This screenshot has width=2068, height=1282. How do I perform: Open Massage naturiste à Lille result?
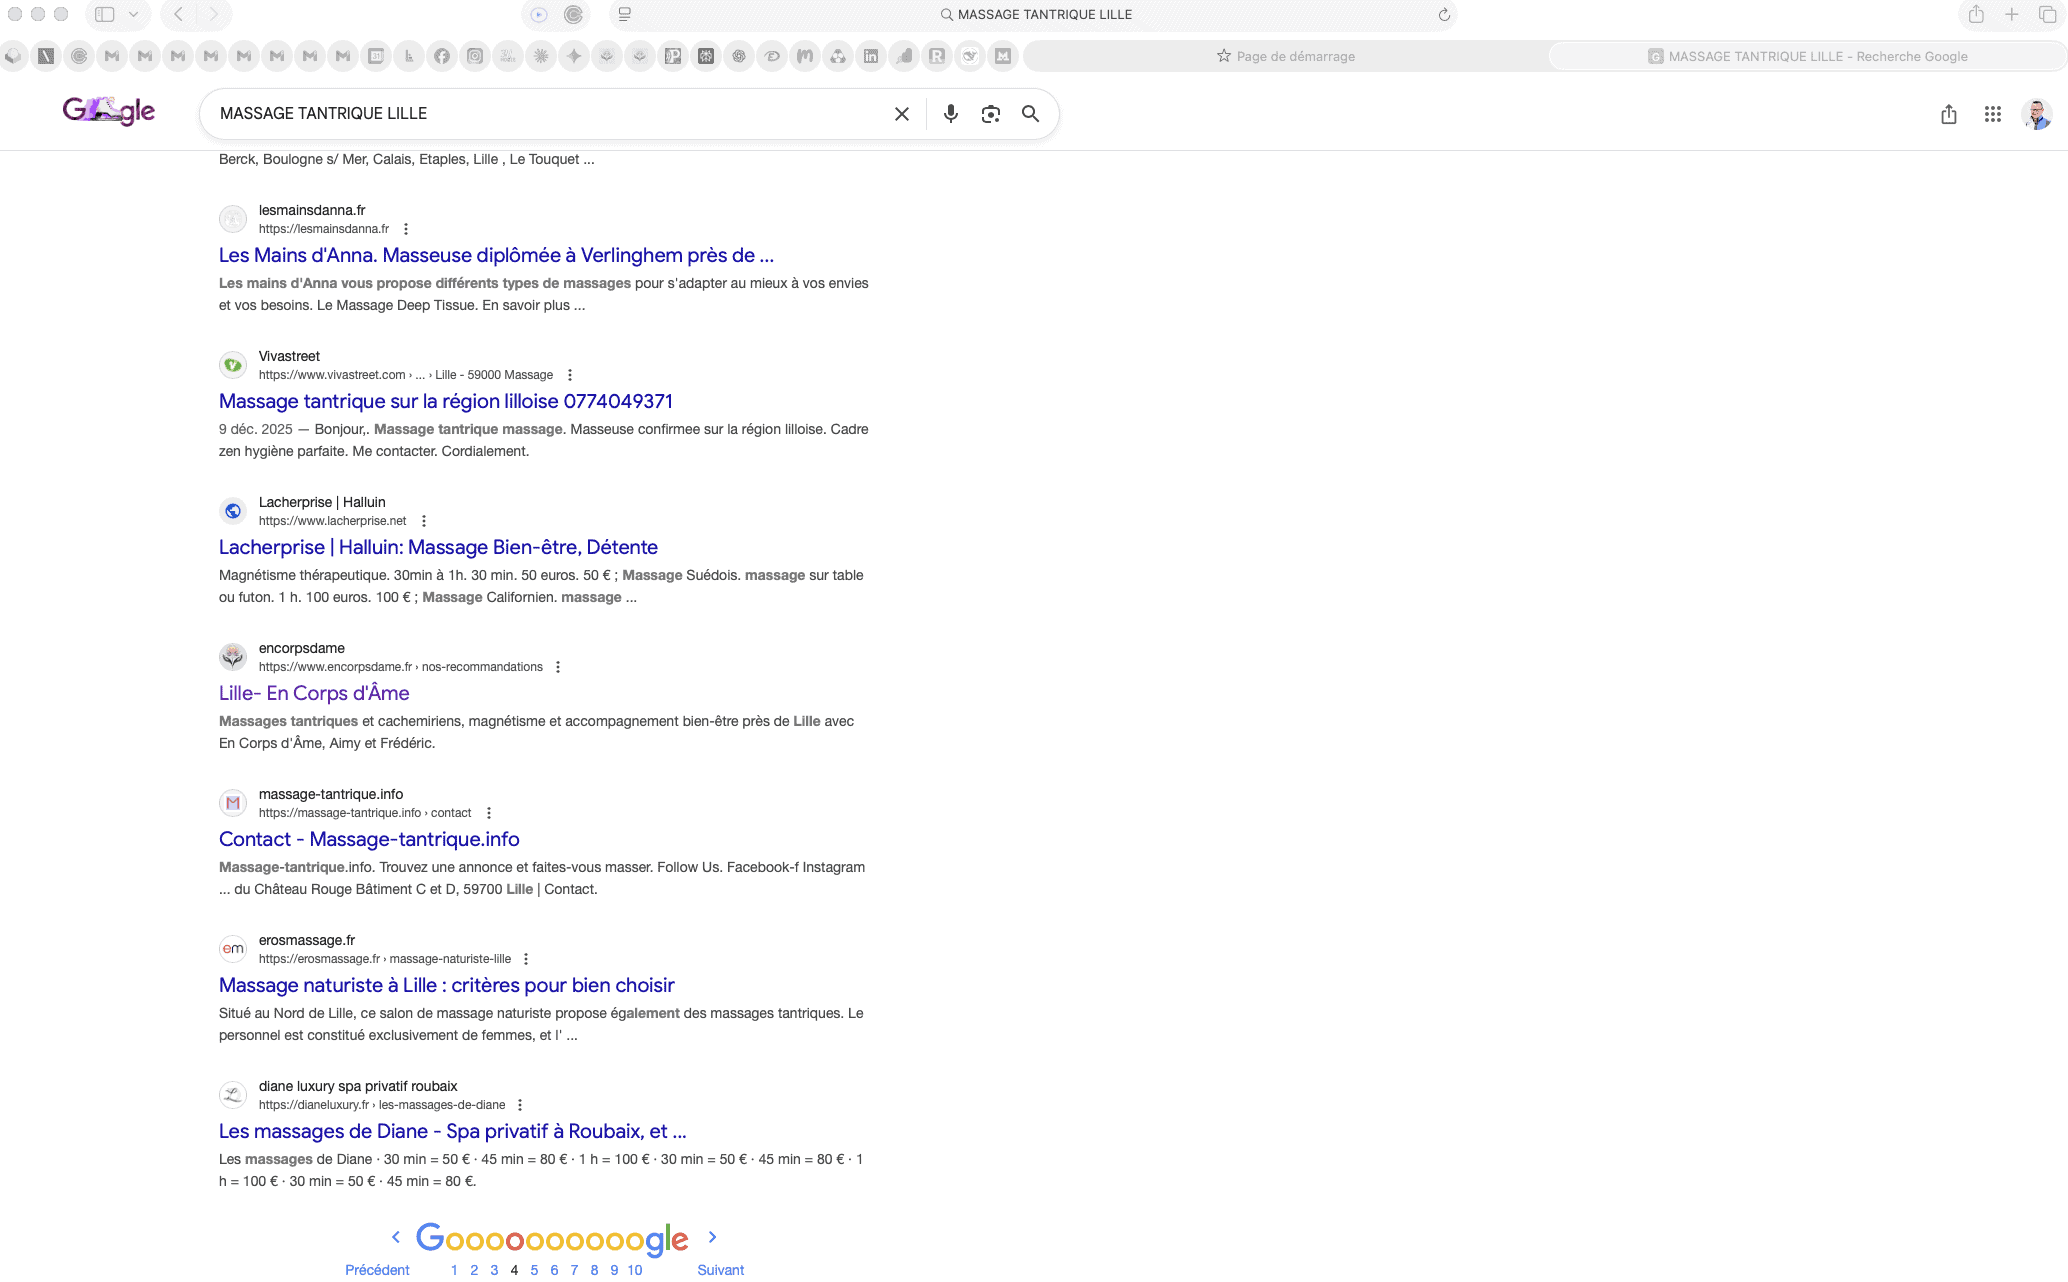click(447, 985)
